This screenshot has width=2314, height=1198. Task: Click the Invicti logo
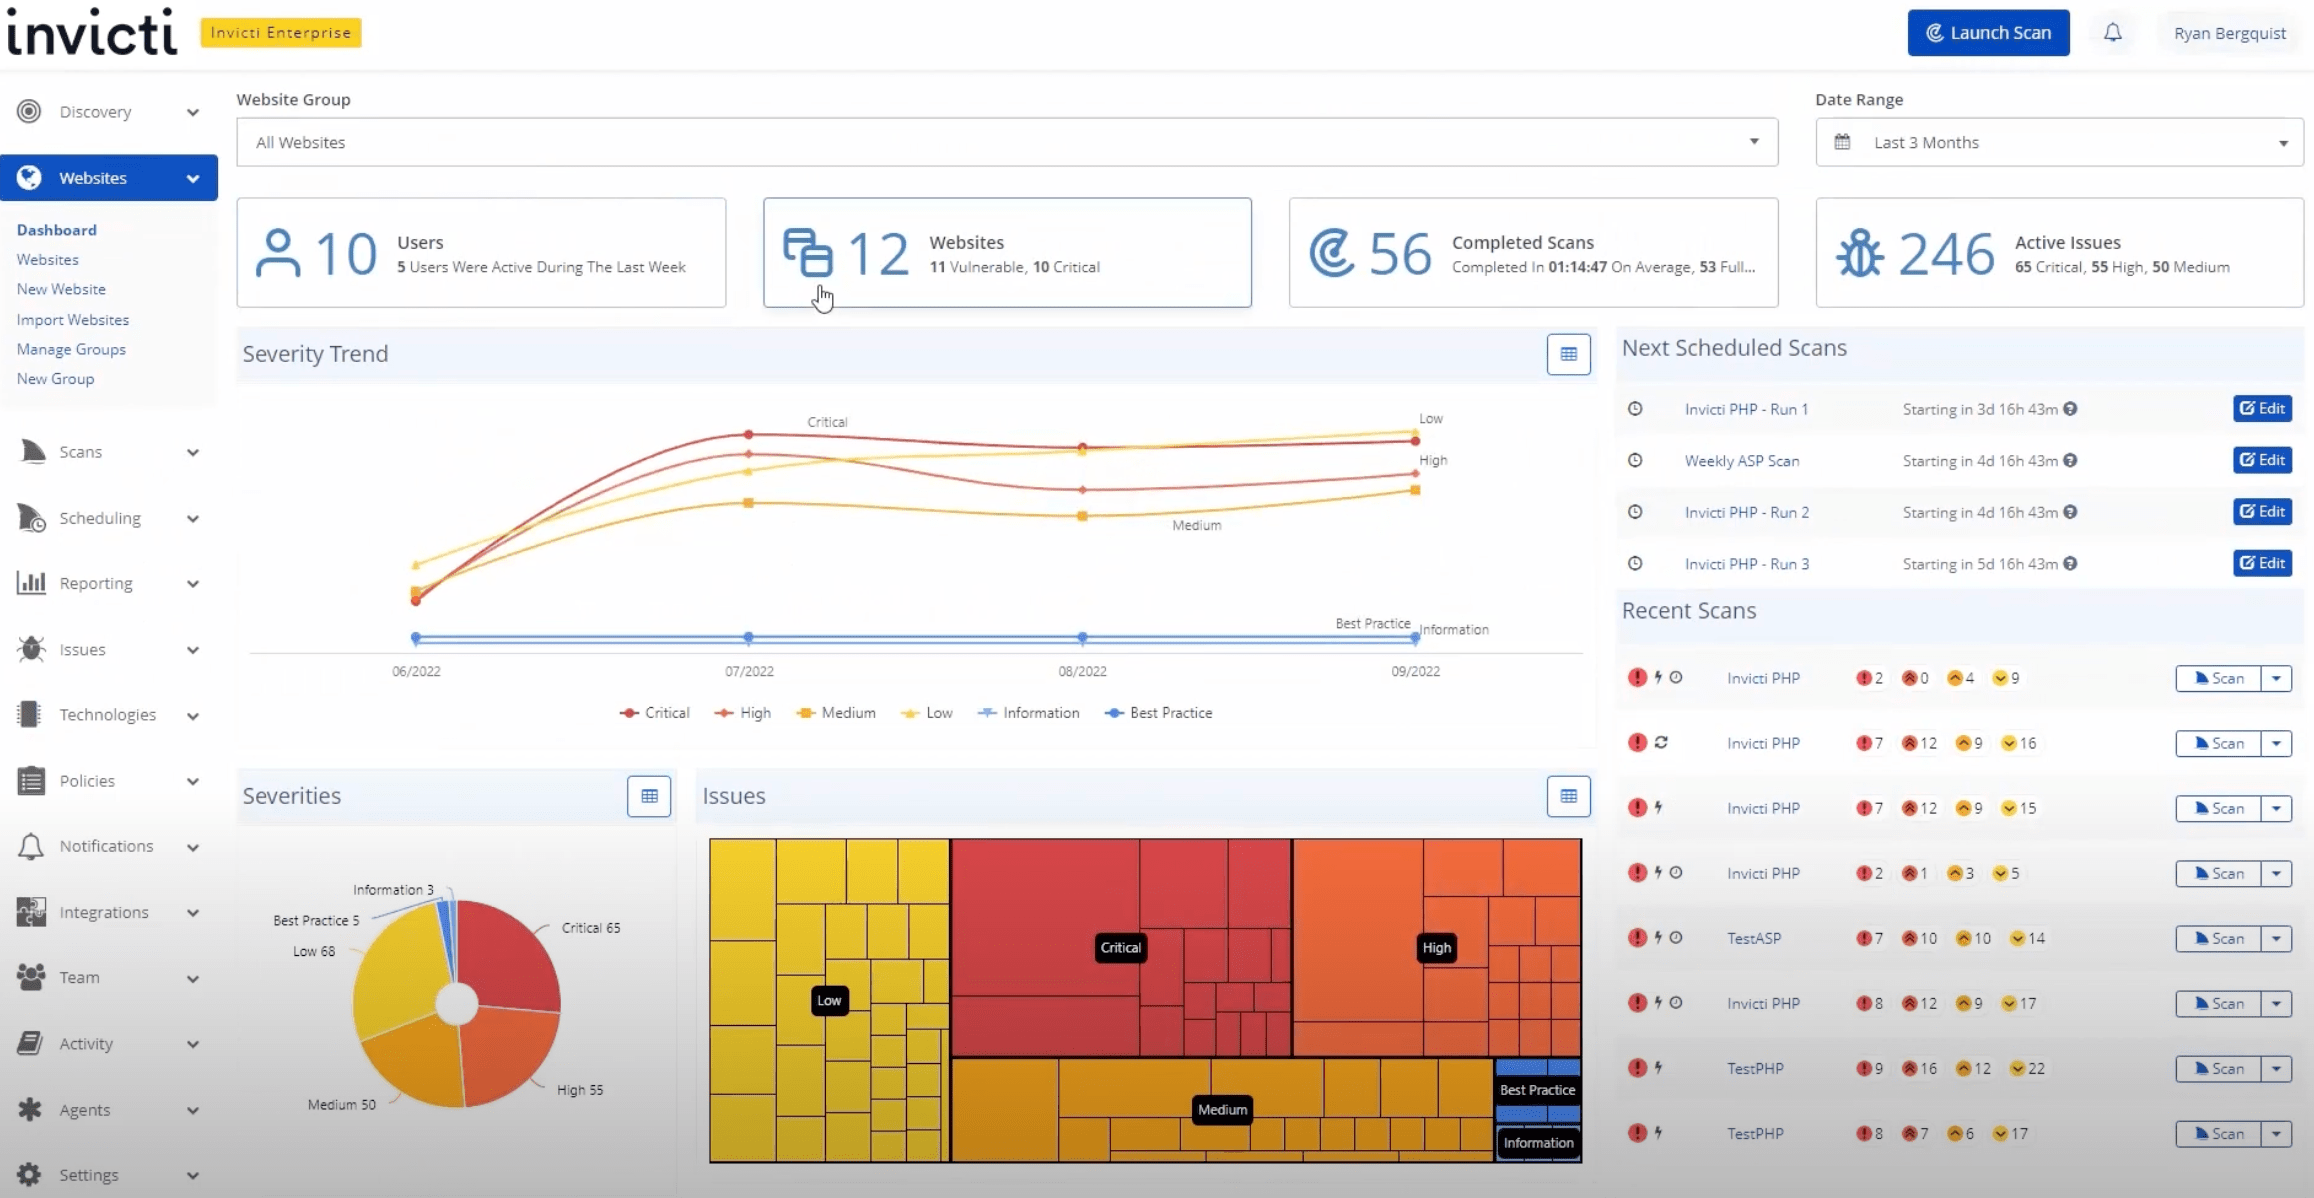pos(92,33)
